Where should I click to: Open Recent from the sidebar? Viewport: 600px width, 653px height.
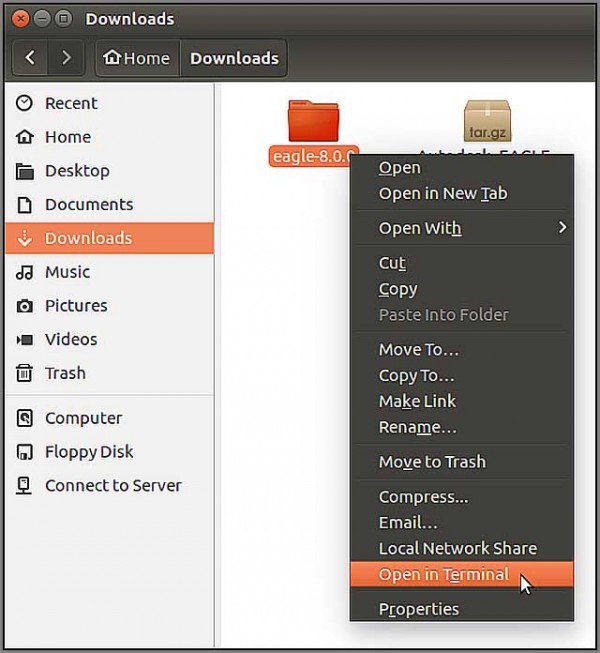point(70,103)
